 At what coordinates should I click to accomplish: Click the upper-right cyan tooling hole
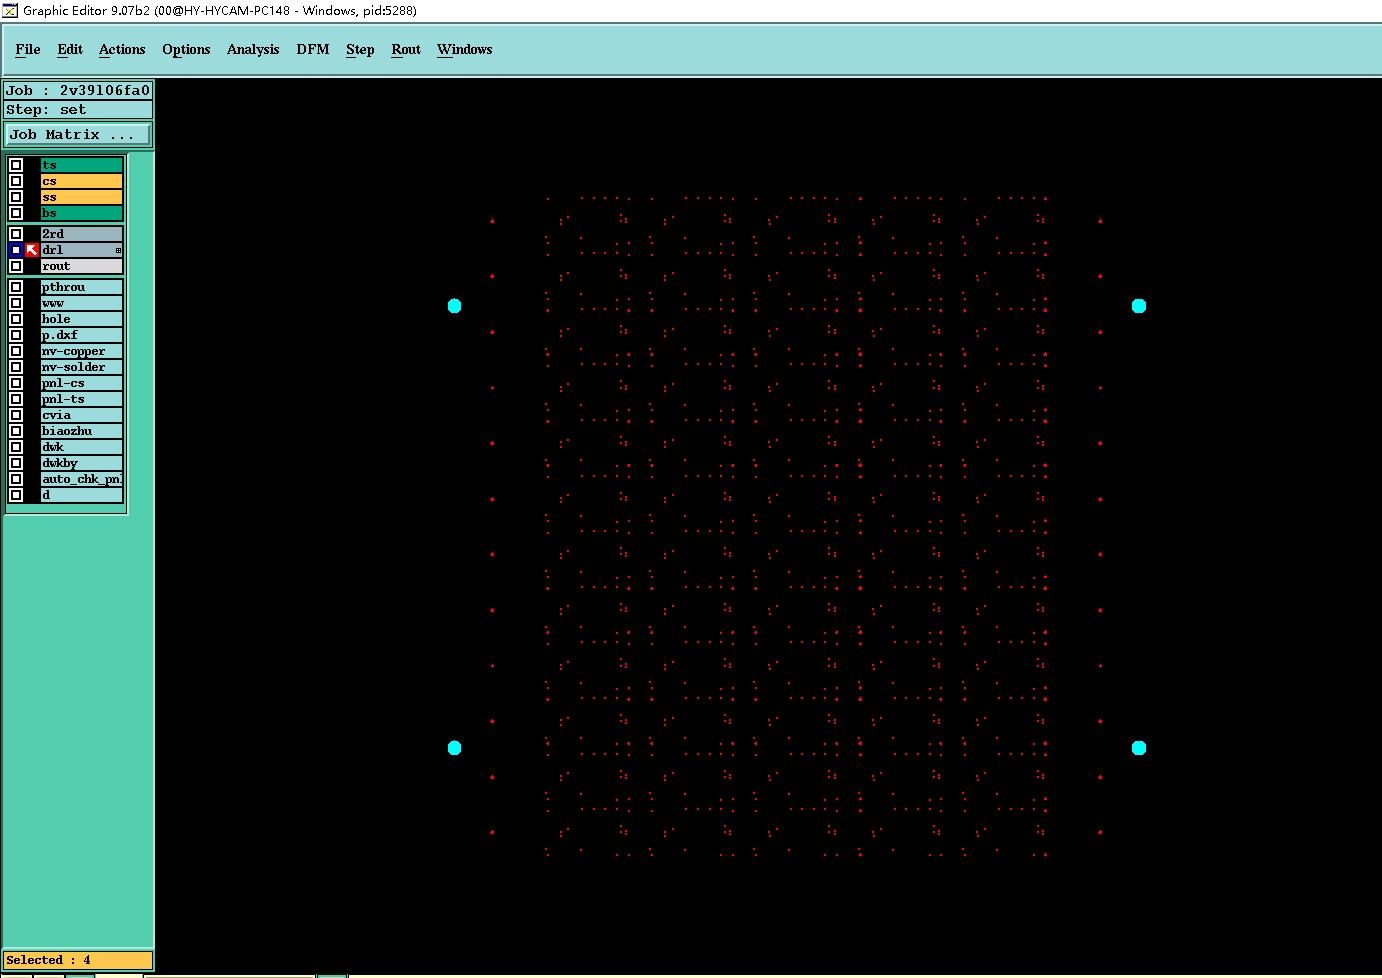coord(1138,306)
